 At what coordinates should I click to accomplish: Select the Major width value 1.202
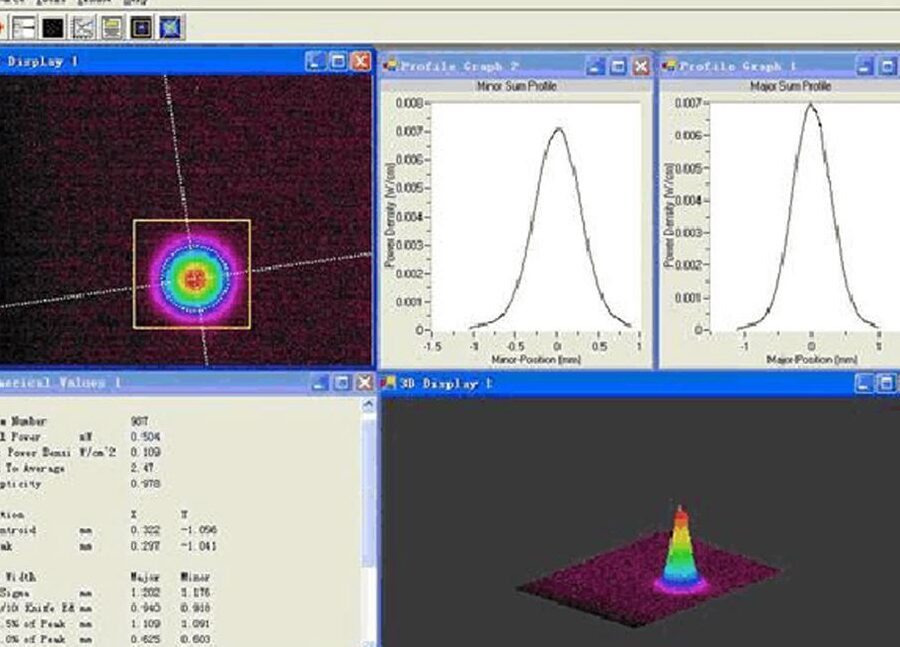pos(146,592)
